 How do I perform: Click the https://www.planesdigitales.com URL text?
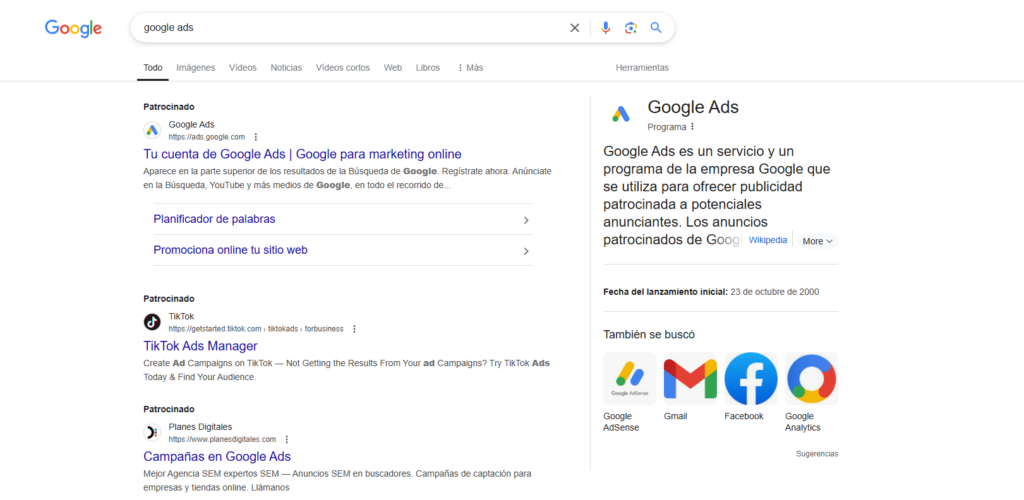(x=222, y=439)
